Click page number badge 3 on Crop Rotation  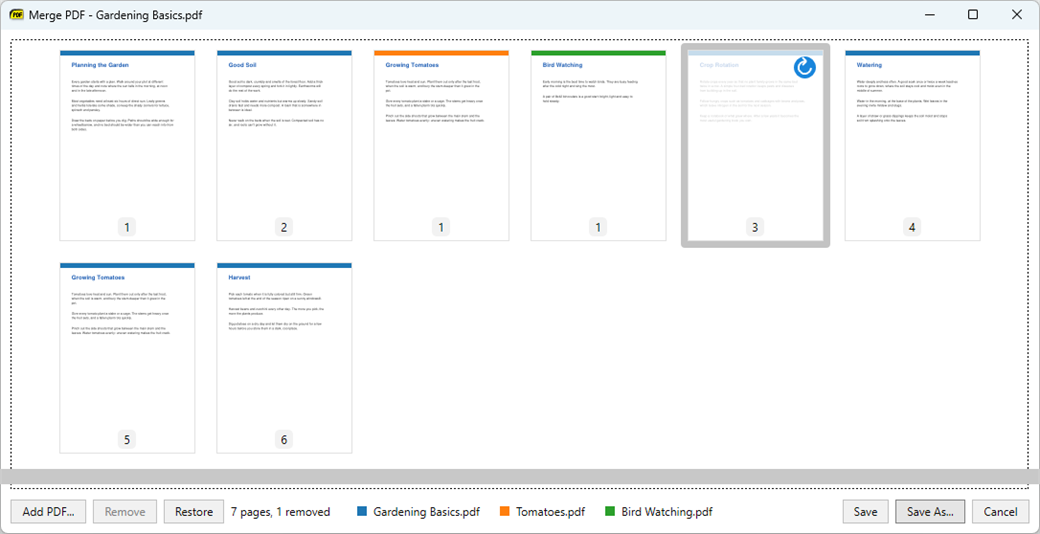(x=755, y=228)
